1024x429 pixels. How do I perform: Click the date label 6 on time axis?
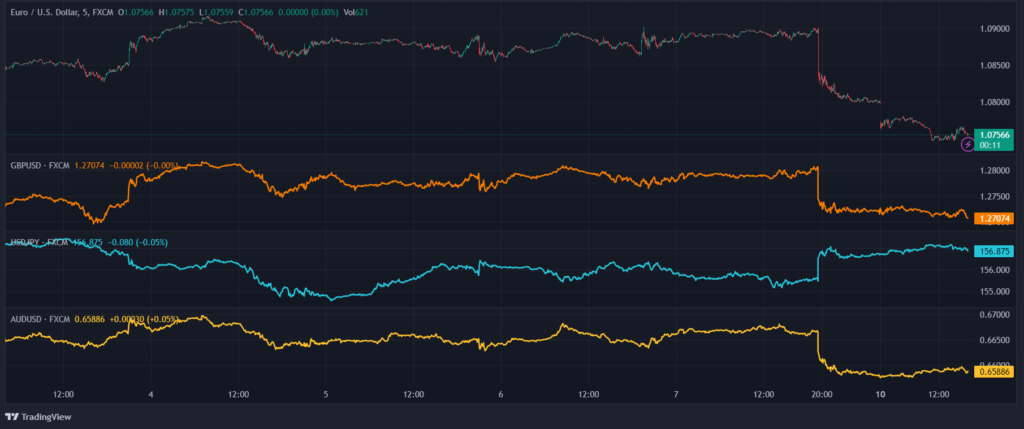coord(500,394)
